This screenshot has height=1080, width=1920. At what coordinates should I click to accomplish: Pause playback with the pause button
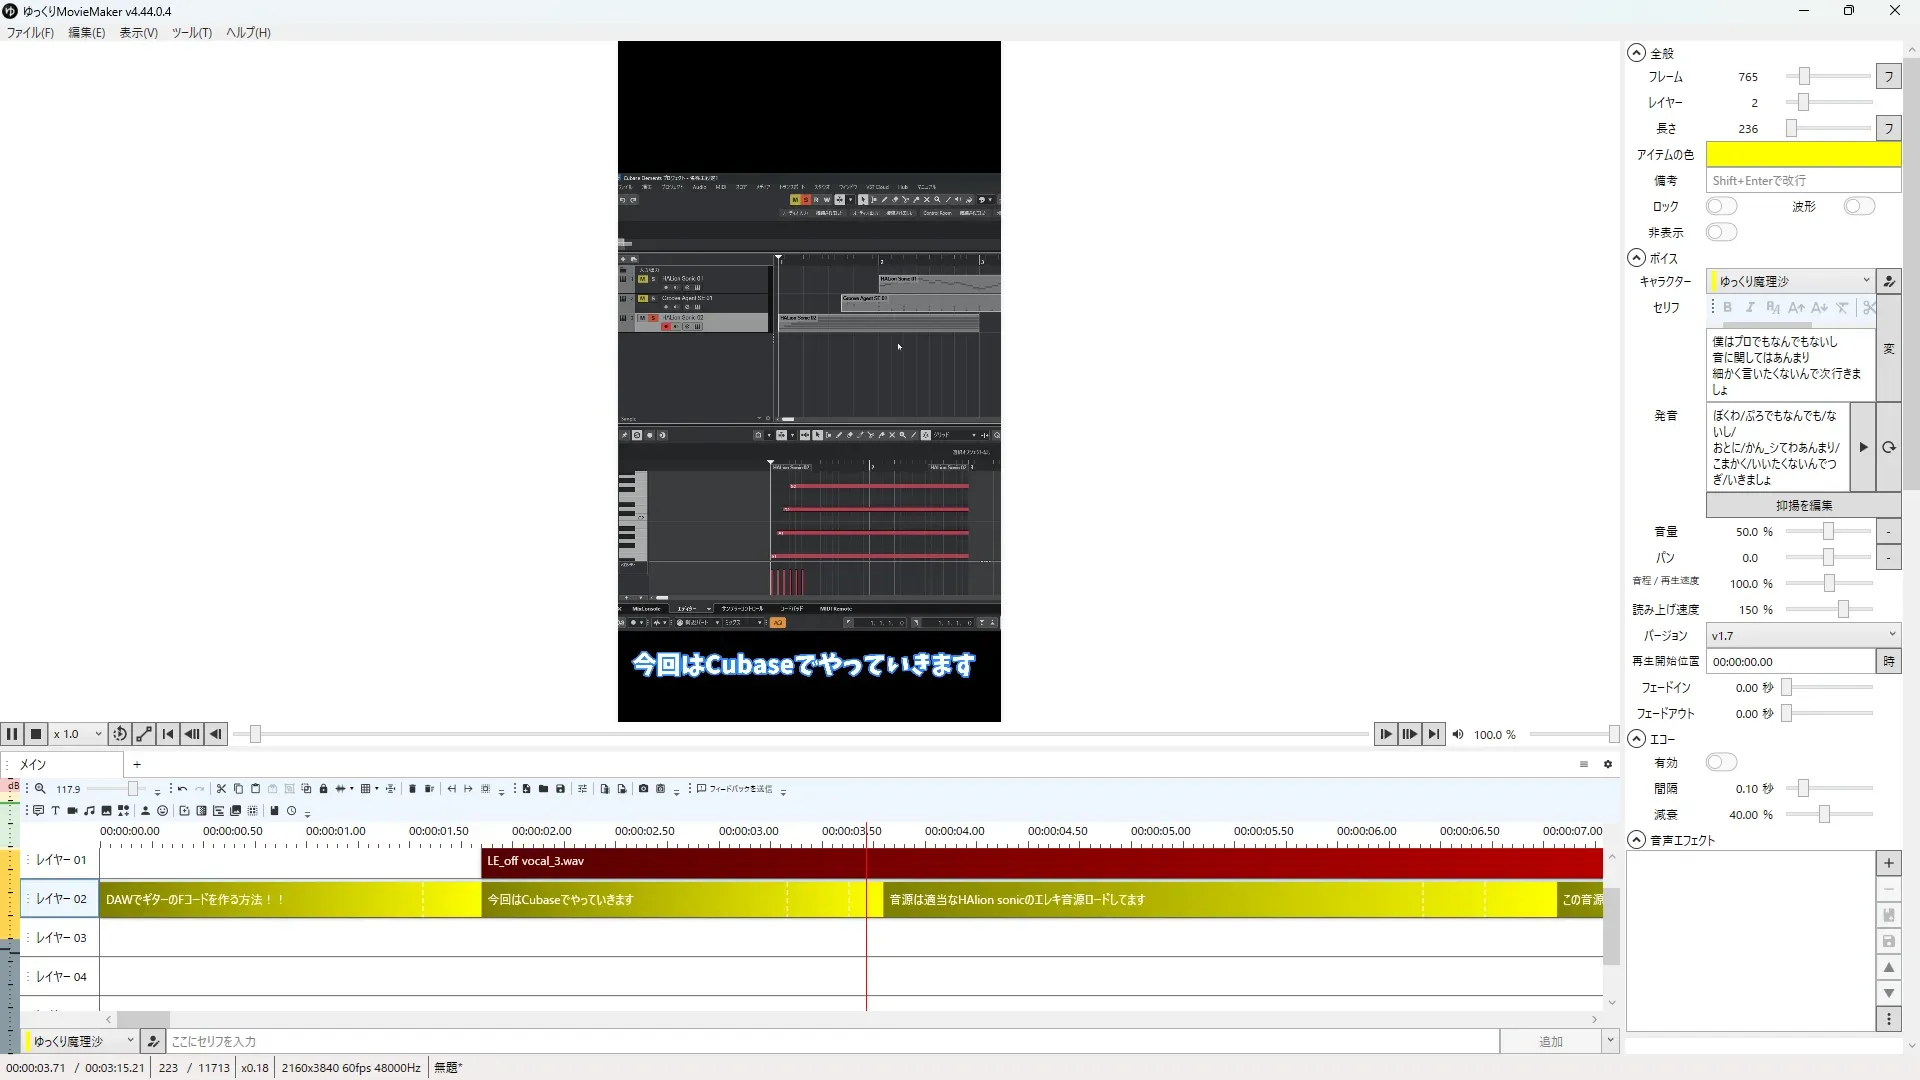pyautogui.click(x=12, y=734)
